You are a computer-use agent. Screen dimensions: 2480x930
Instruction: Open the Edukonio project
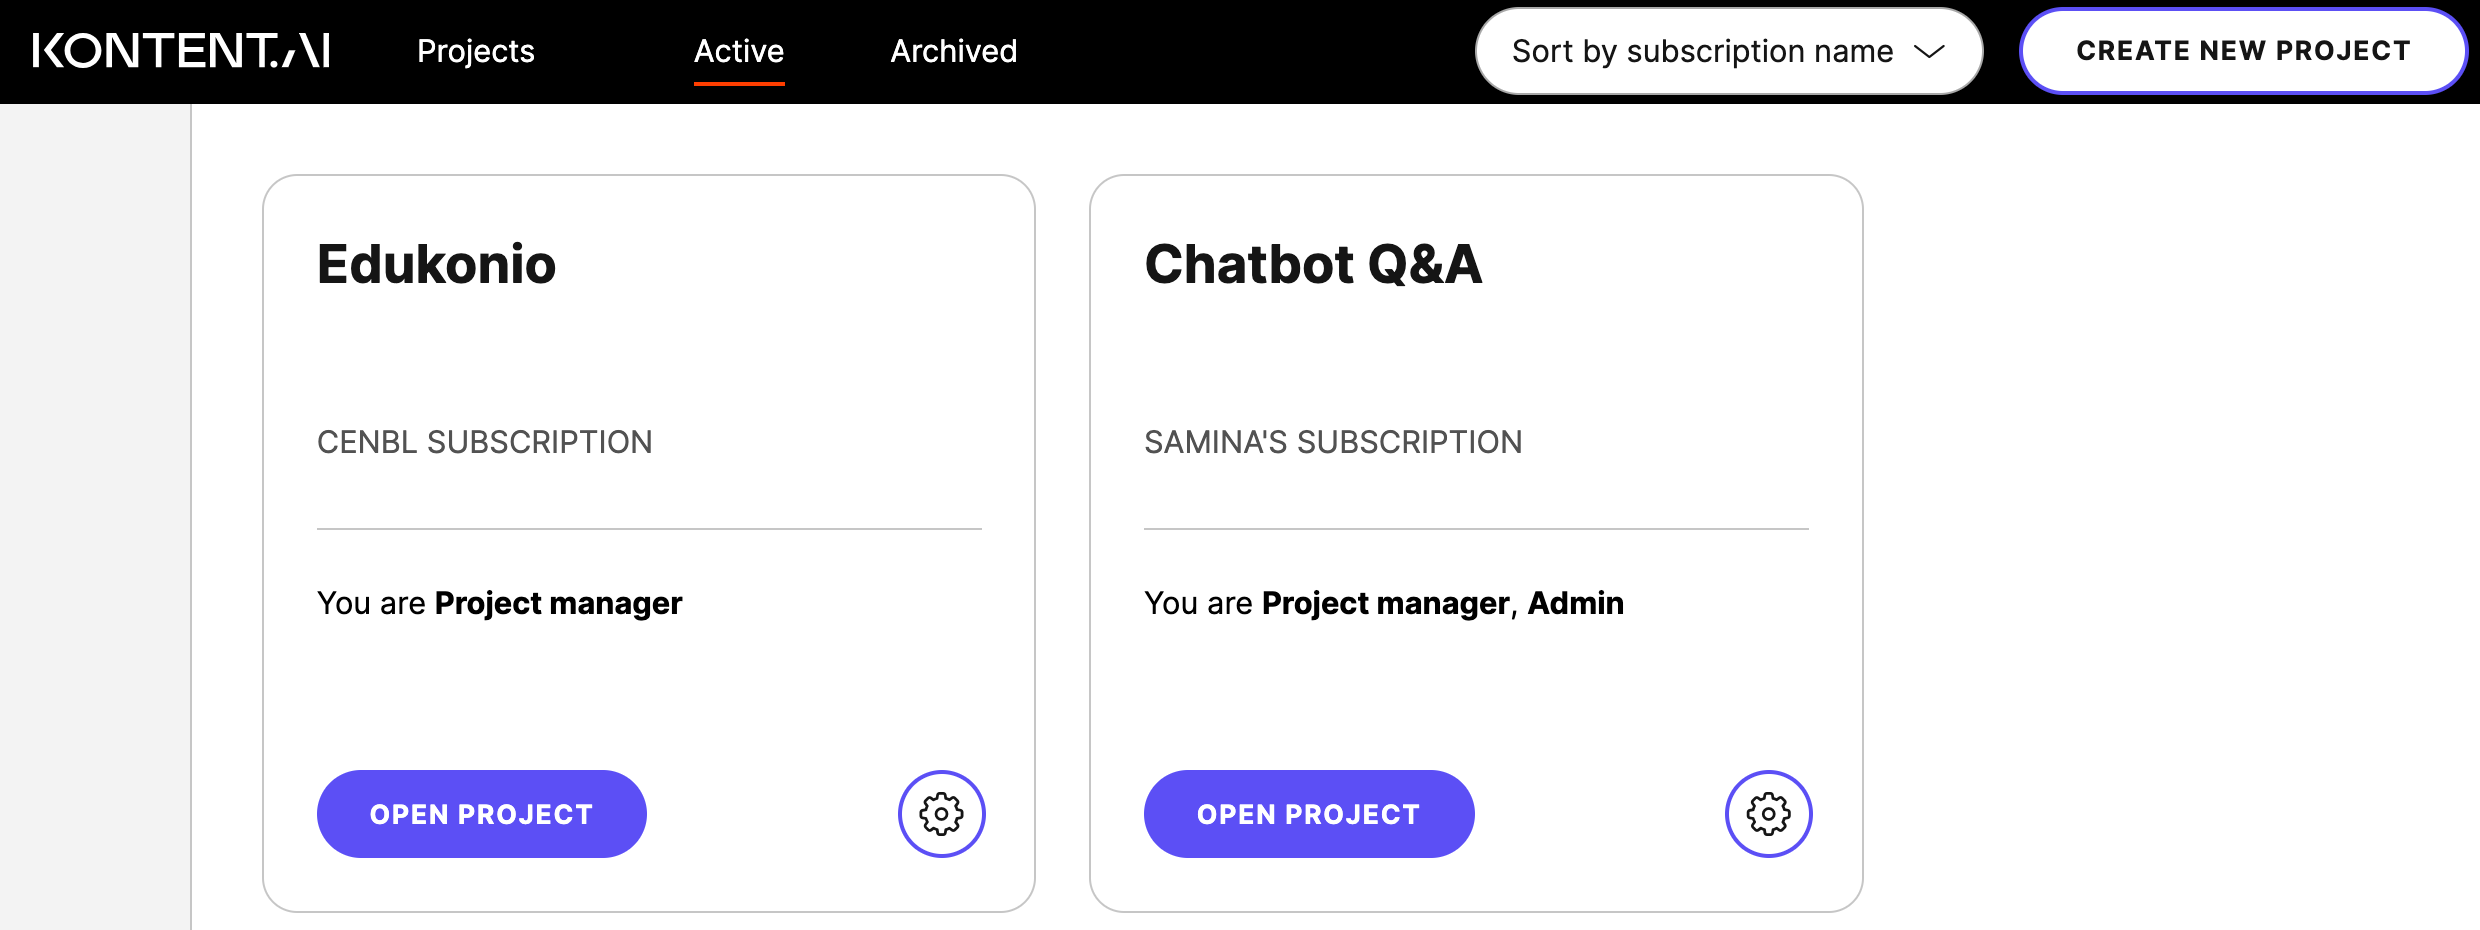481,813
